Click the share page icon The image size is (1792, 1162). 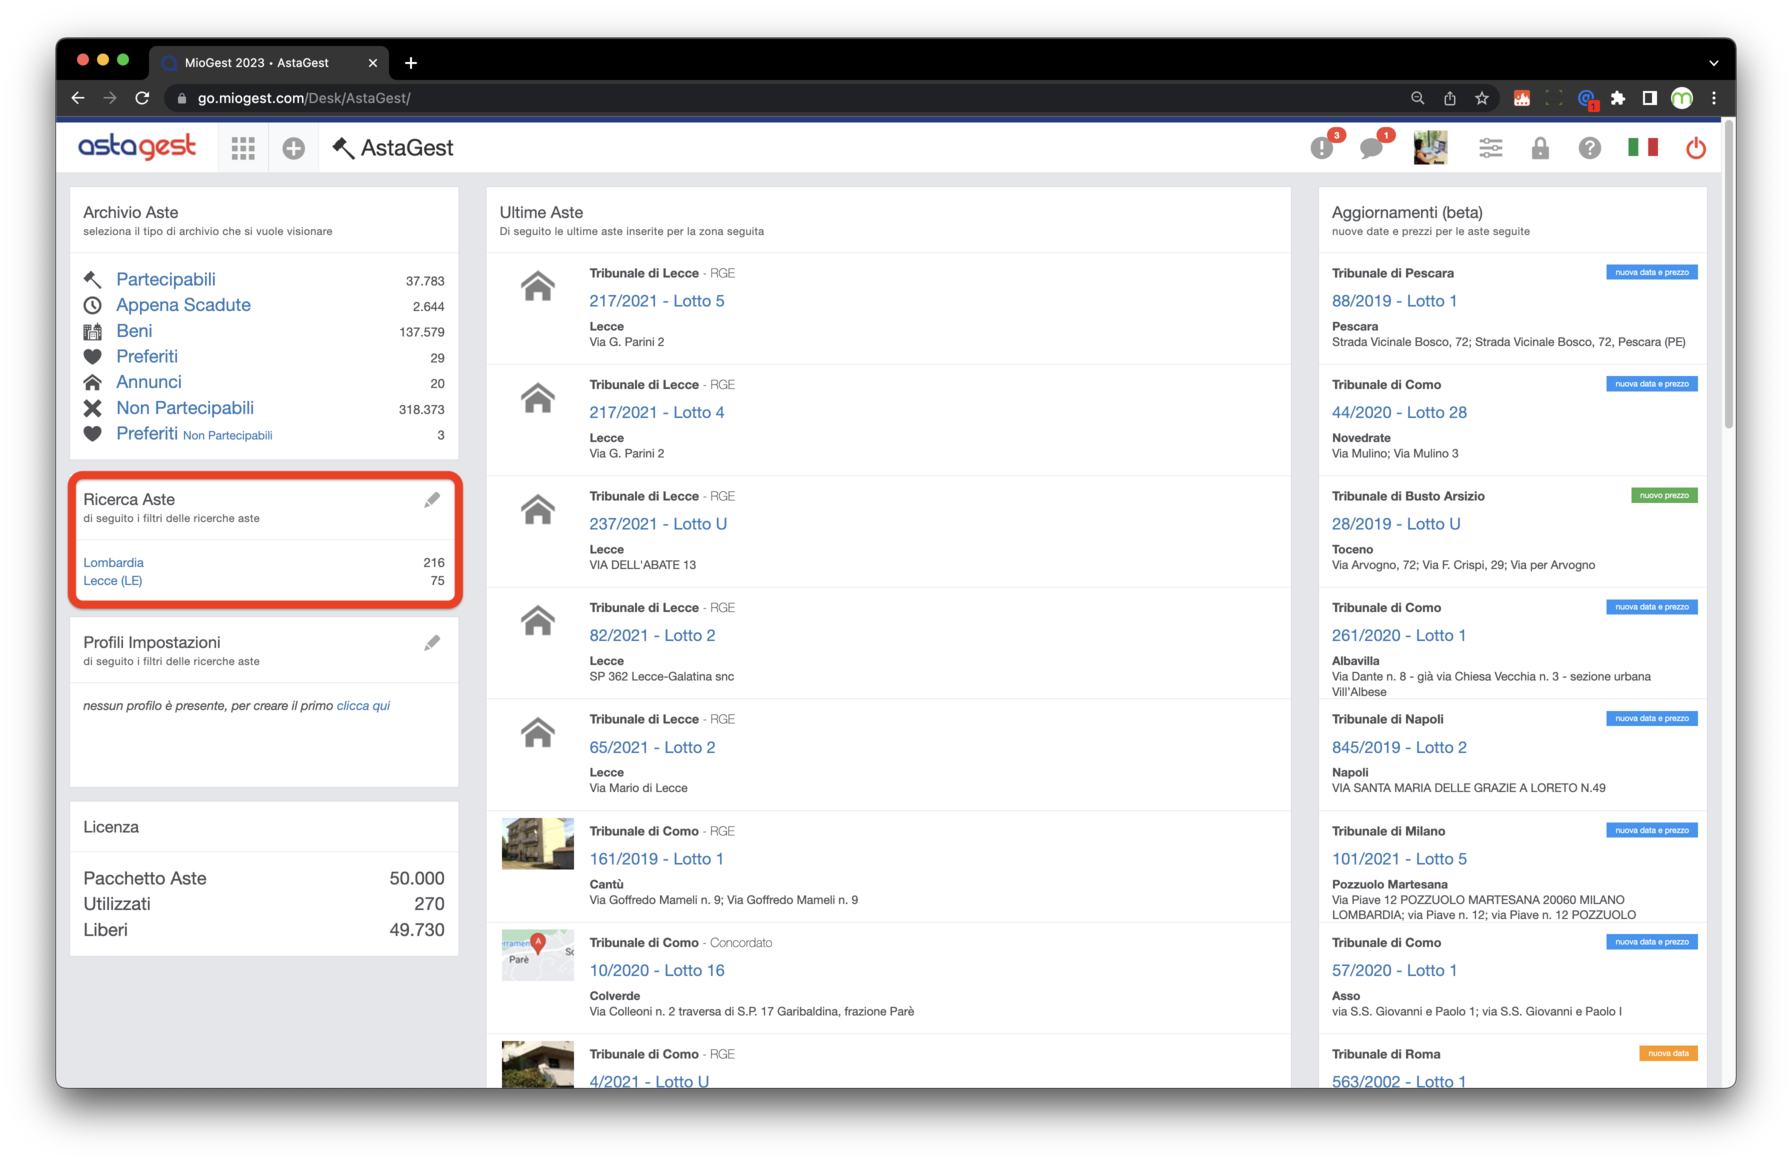(1450, 98)
